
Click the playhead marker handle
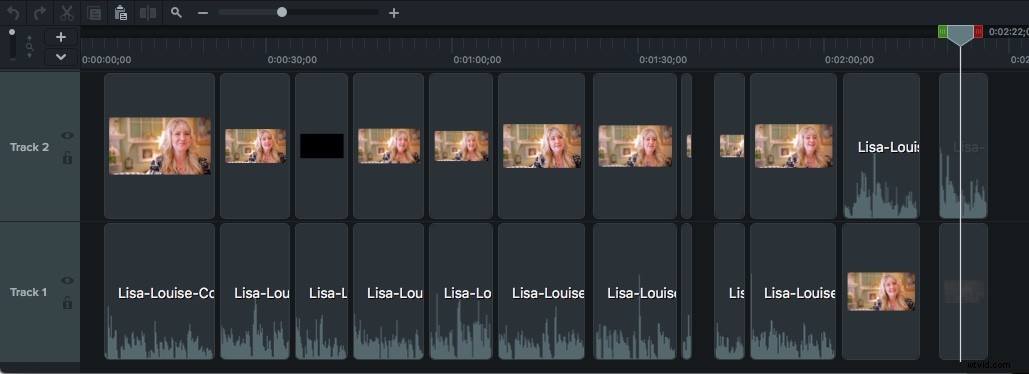[960, 35]
